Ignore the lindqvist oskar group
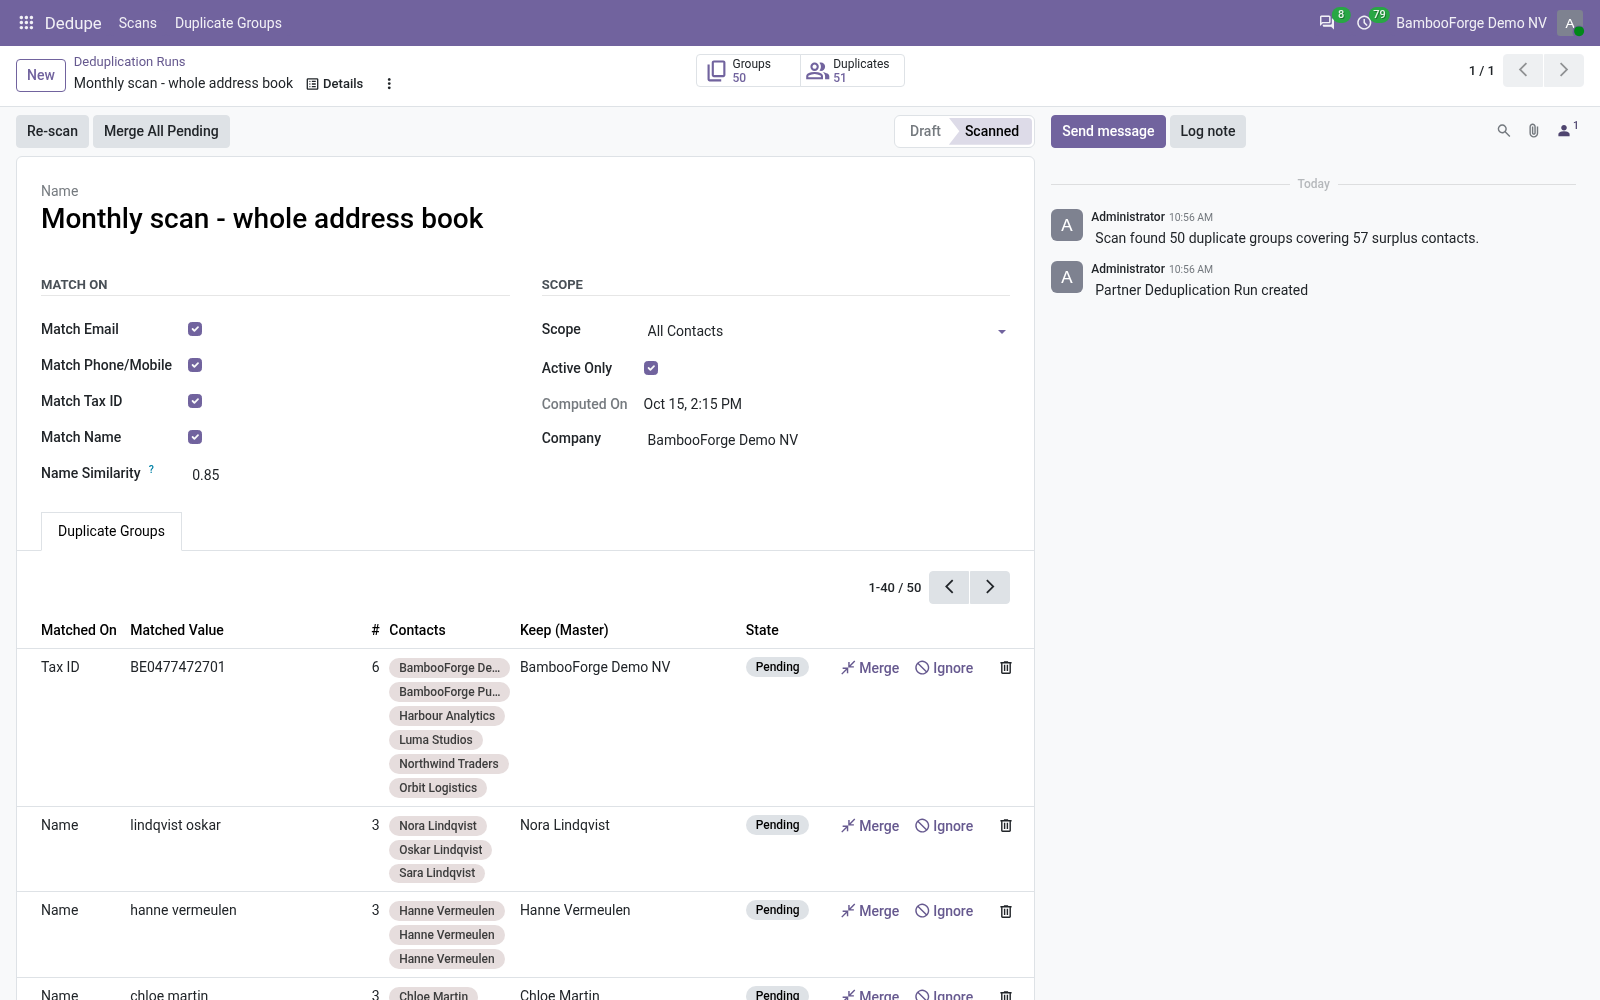This screenshot has width=1600, height=1000. (944, 826)
